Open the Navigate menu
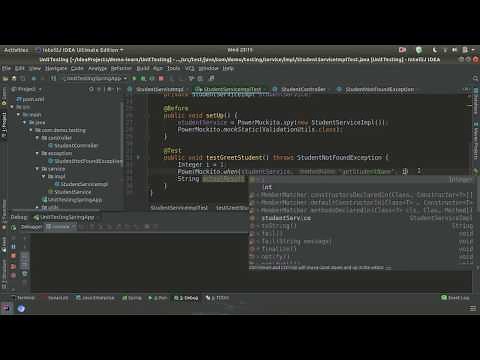 [56, 68]
